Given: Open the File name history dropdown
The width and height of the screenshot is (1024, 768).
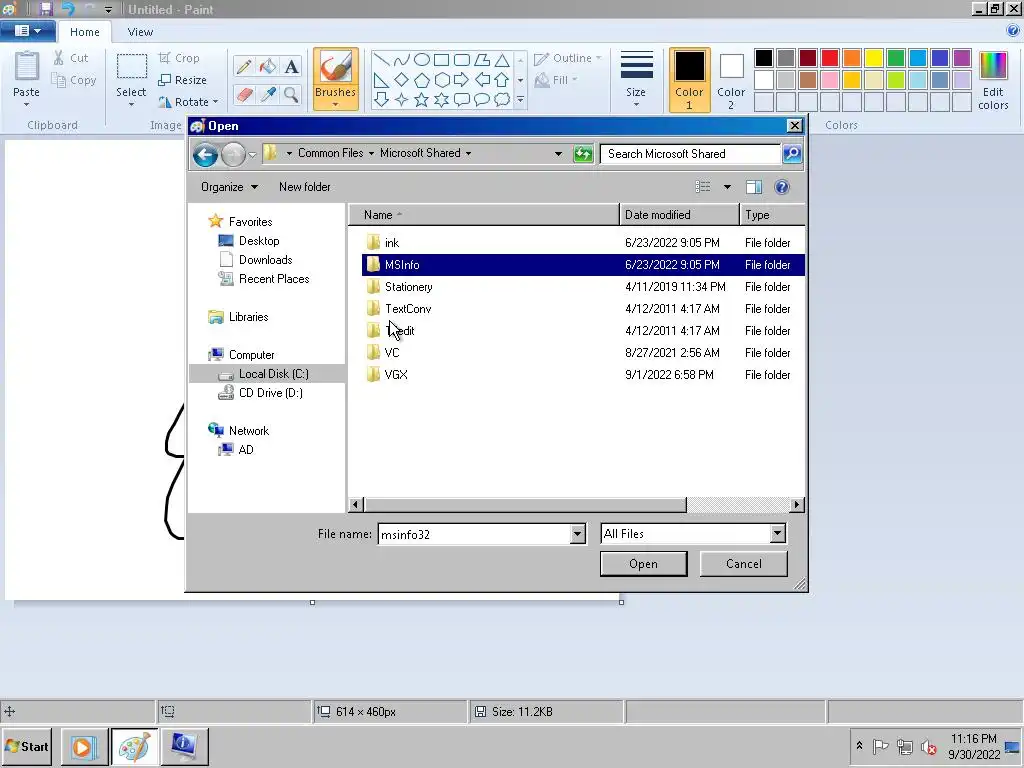Looking at the screenshot, I should pos(577,534).
